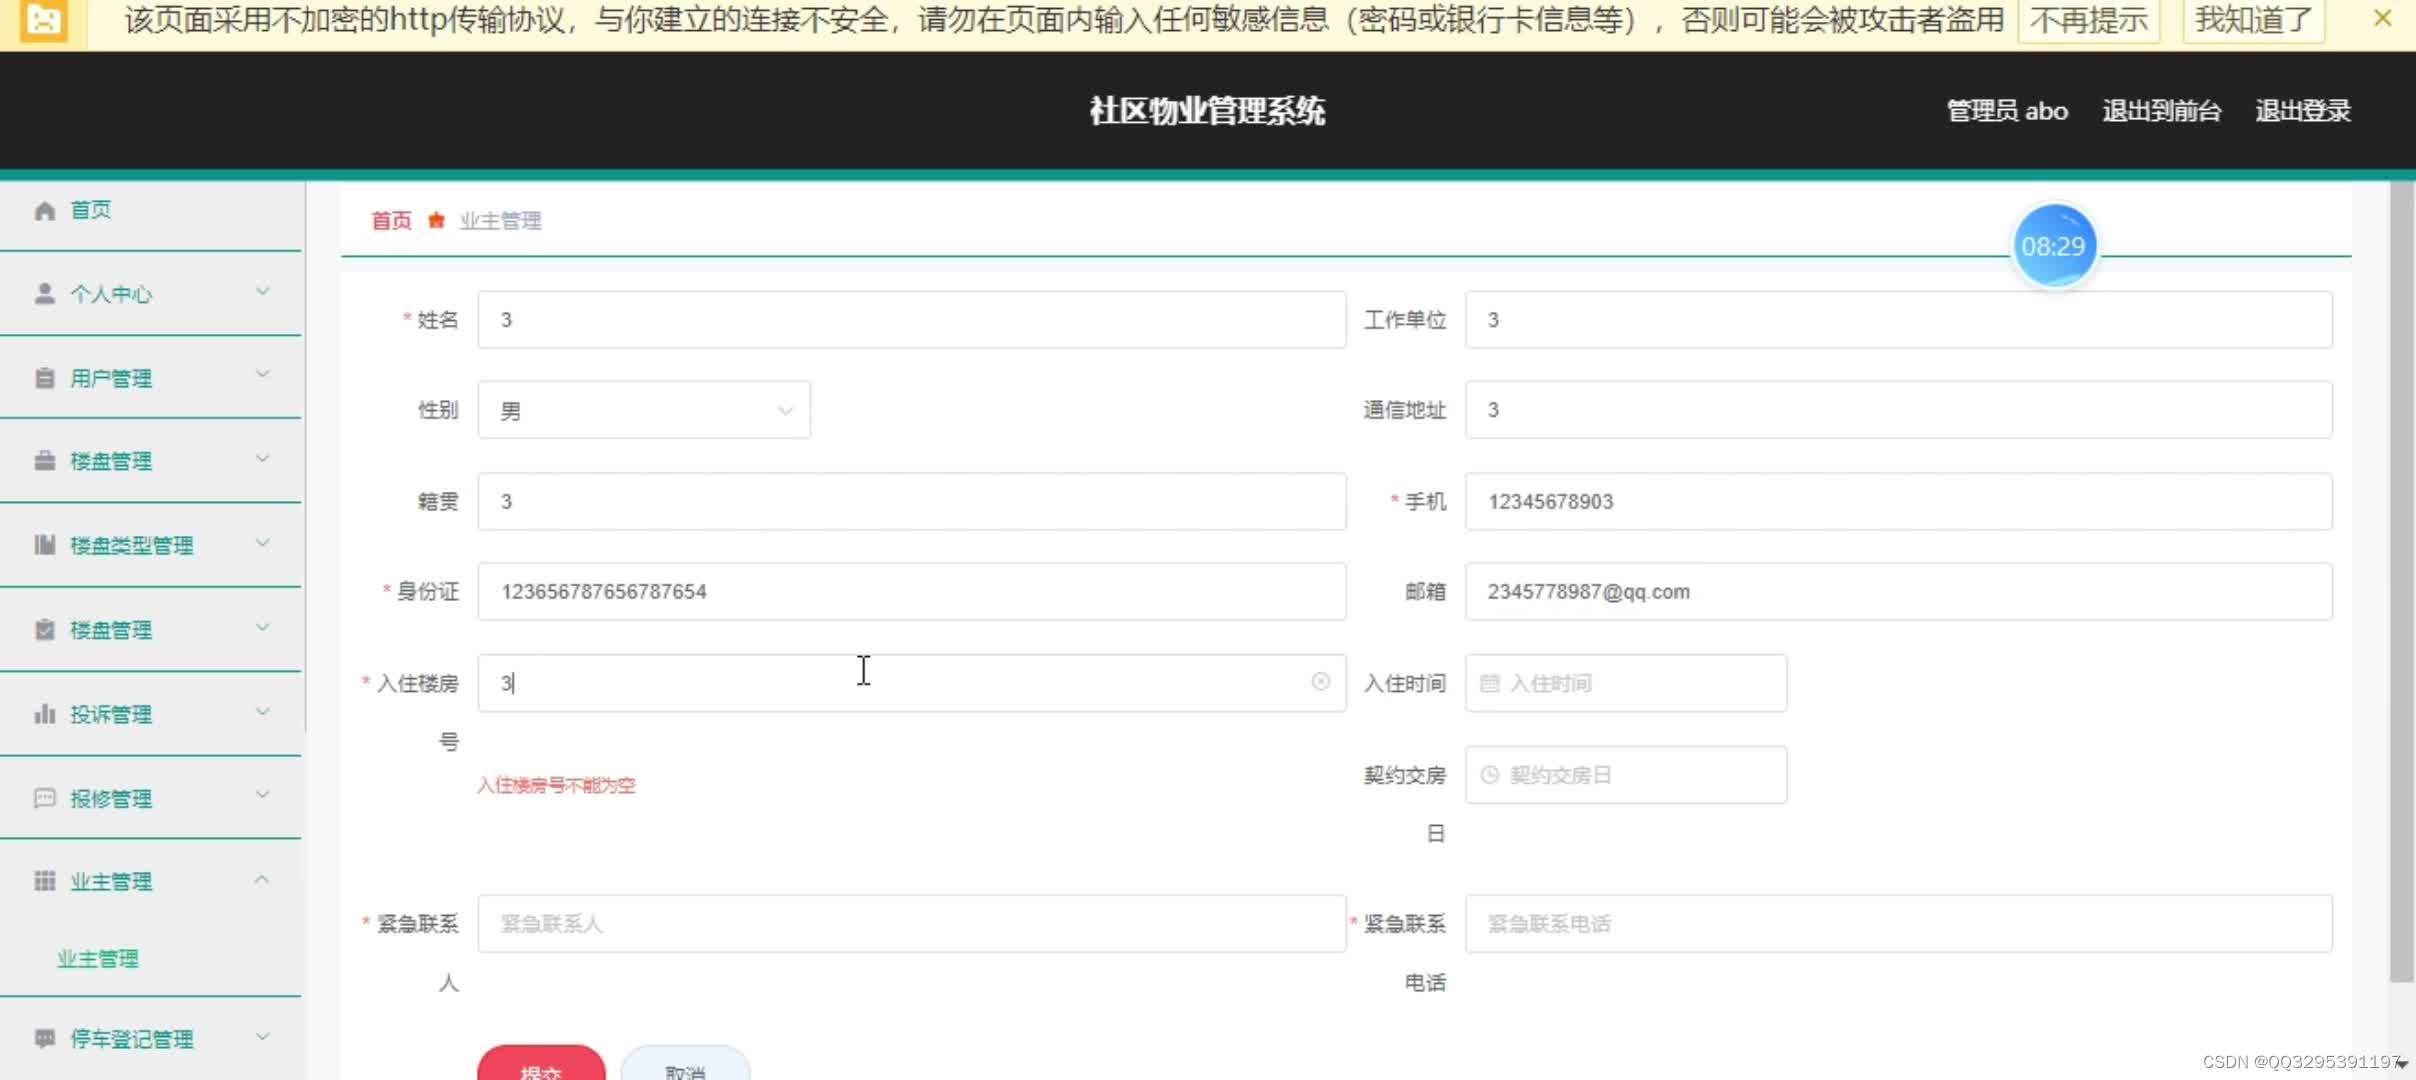Focus the 姓名 input field

pos(912,320)
